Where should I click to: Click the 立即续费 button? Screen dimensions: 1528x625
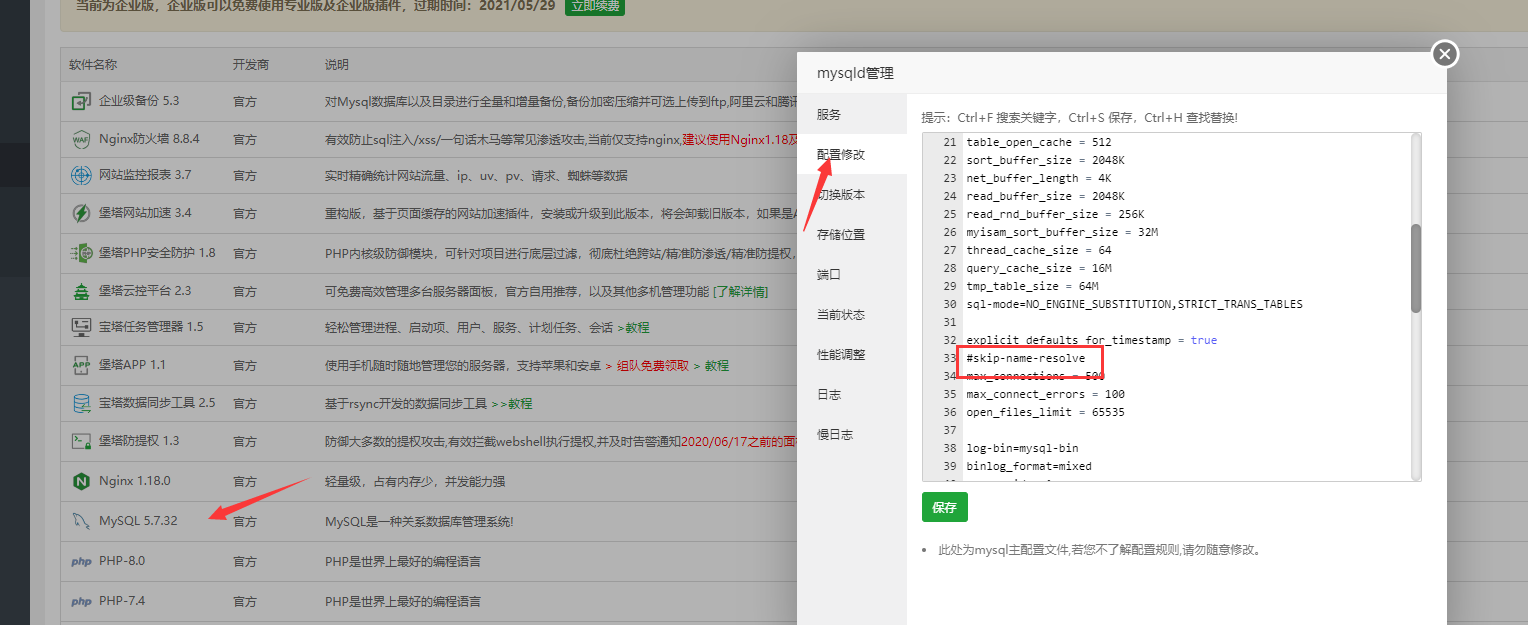pyautogui.click(x=595, y=6)
